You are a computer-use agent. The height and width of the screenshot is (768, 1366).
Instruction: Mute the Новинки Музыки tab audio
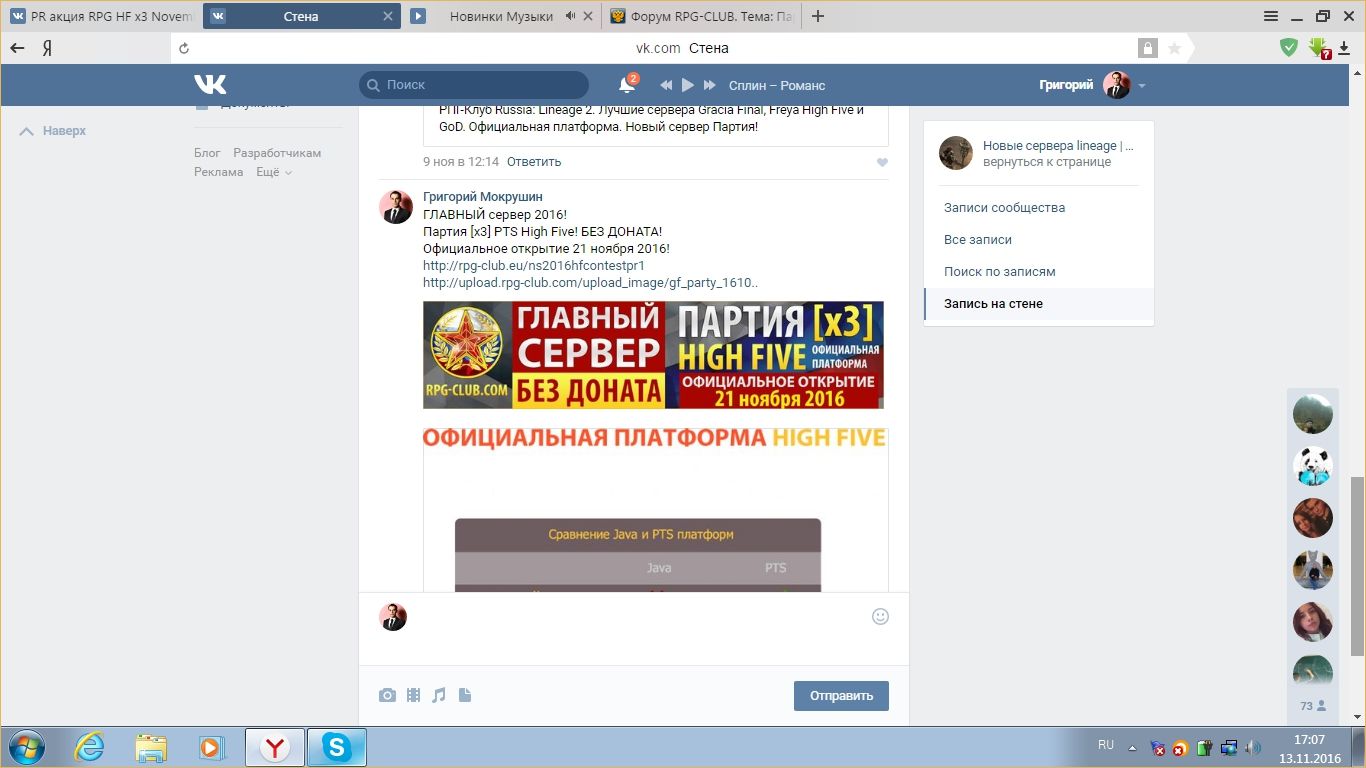570,16
